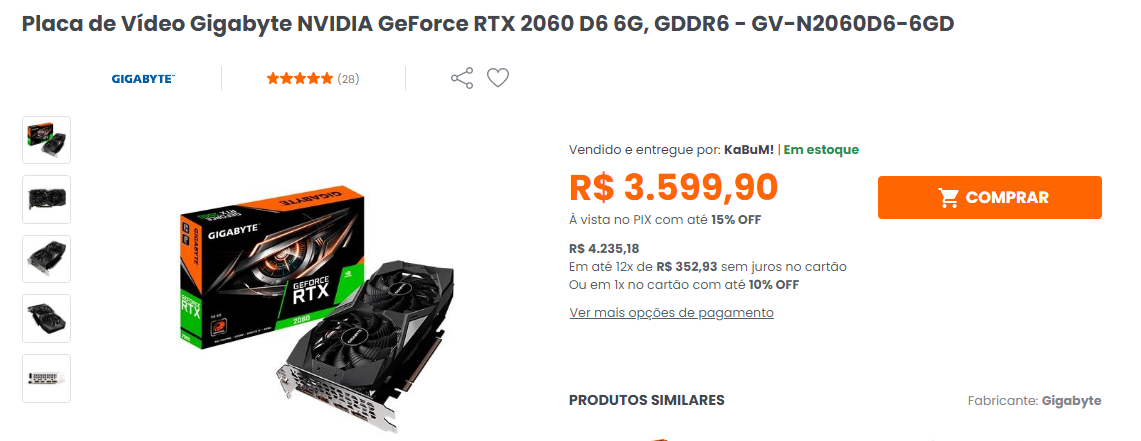This screenshot has height=441, width=1141.
Task: Click the orange five-star rating
Action: tap(299, 79)
